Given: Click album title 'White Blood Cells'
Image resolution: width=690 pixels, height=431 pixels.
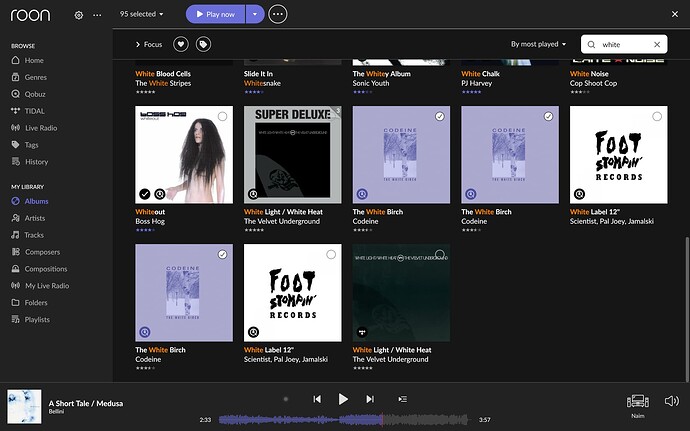Looking at the screenshot, I should click(163, 74).
